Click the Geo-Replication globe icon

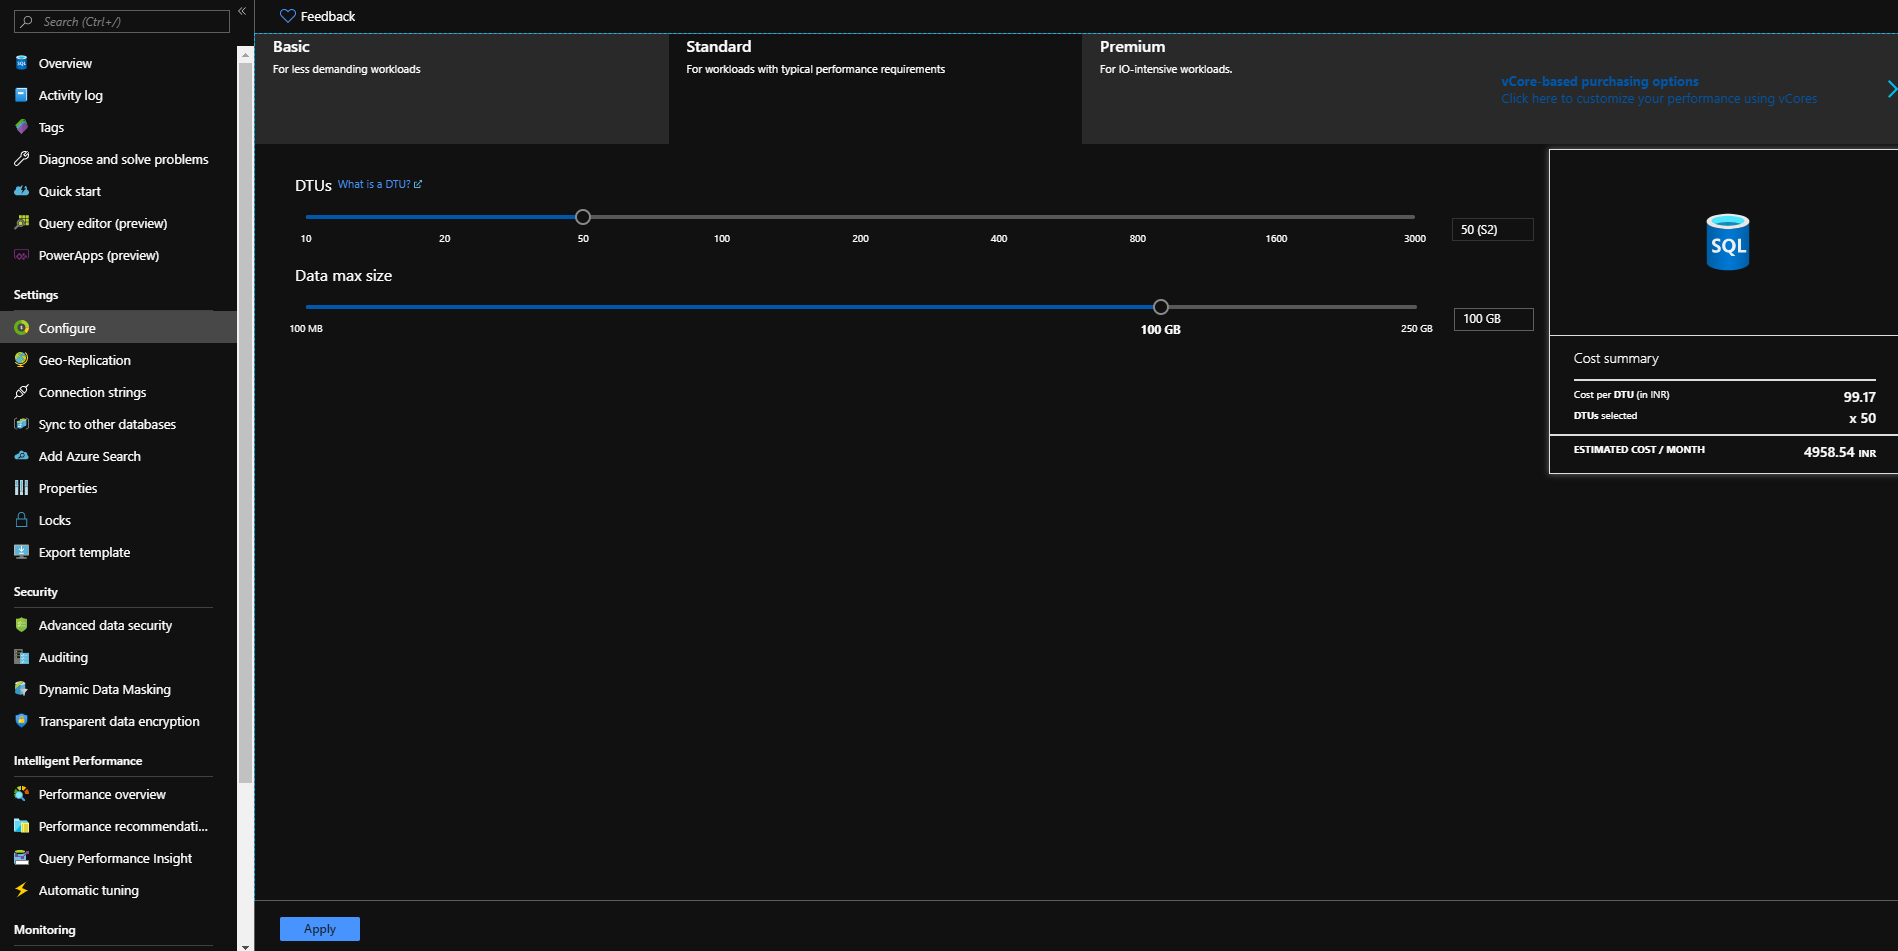(x=21, y=360)
